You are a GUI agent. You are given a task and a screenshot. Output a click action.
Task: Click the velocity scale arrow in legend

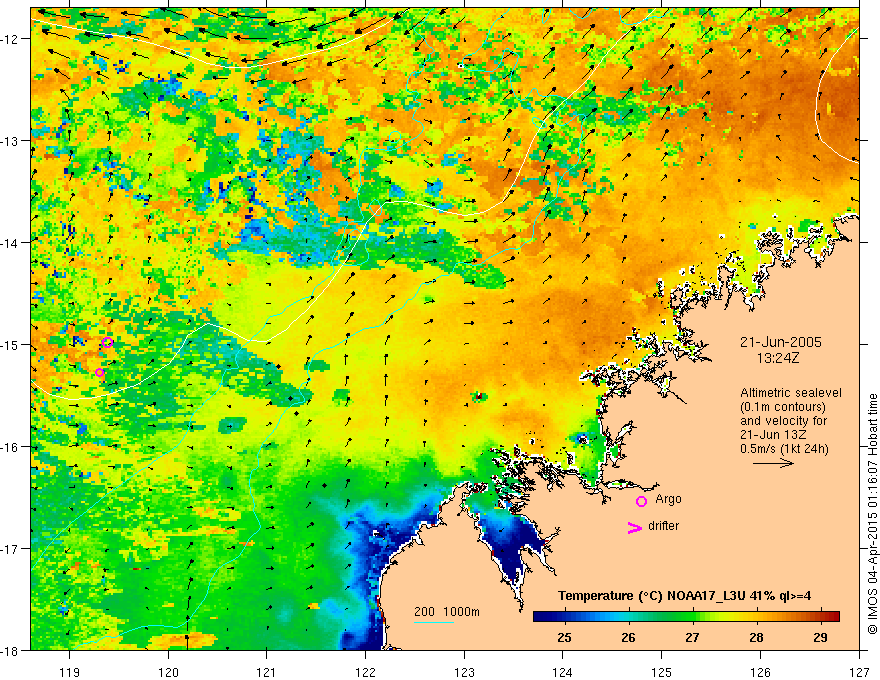click(x=773, y=463)
